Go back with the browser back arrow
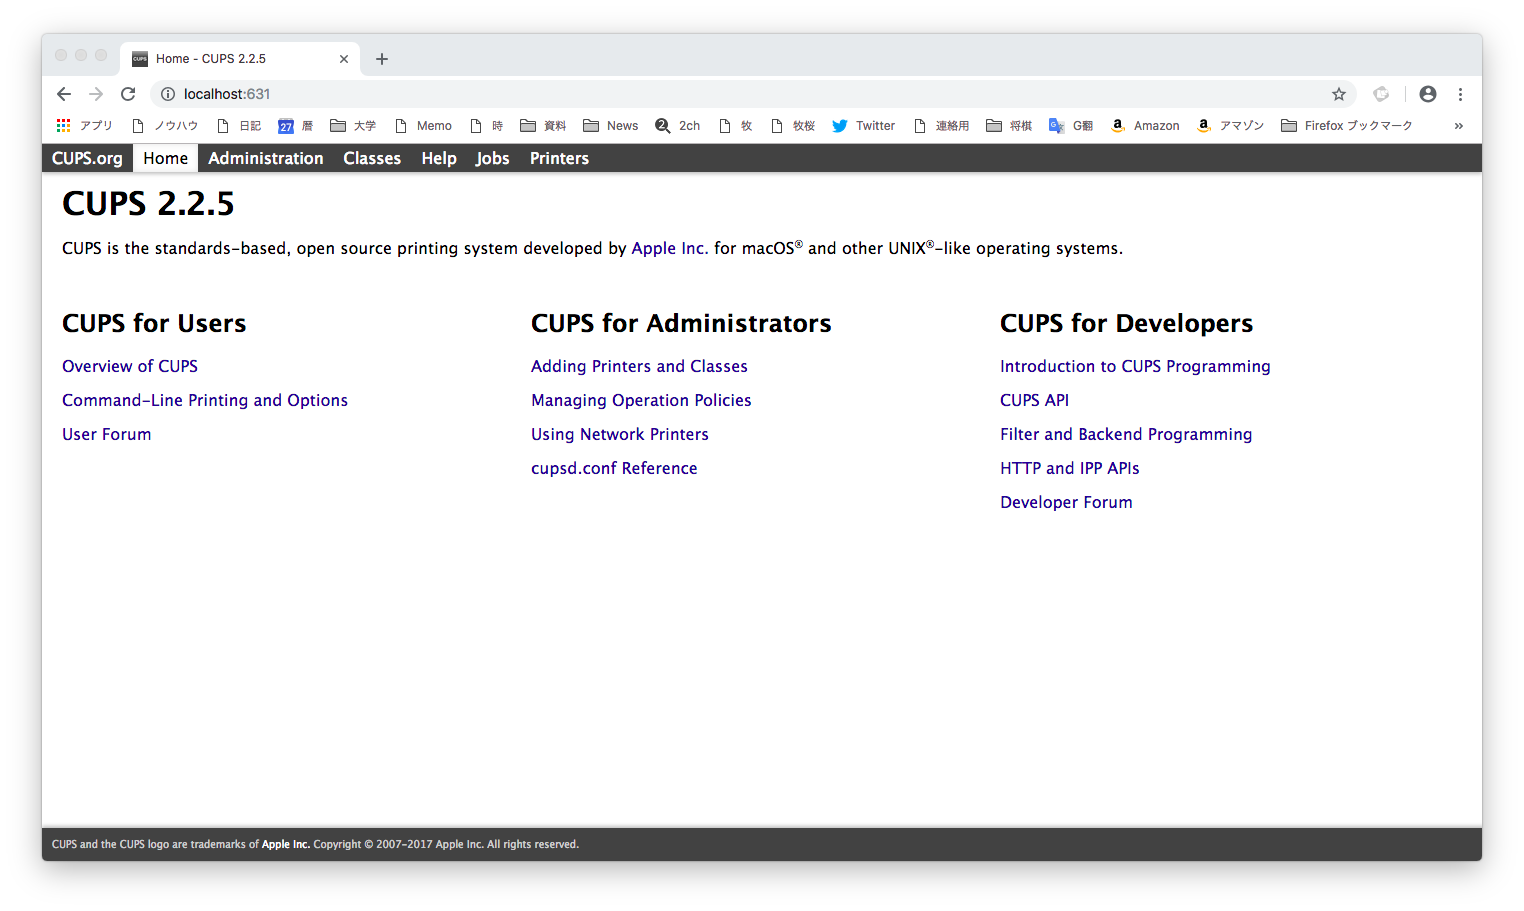 coord(64,94)
